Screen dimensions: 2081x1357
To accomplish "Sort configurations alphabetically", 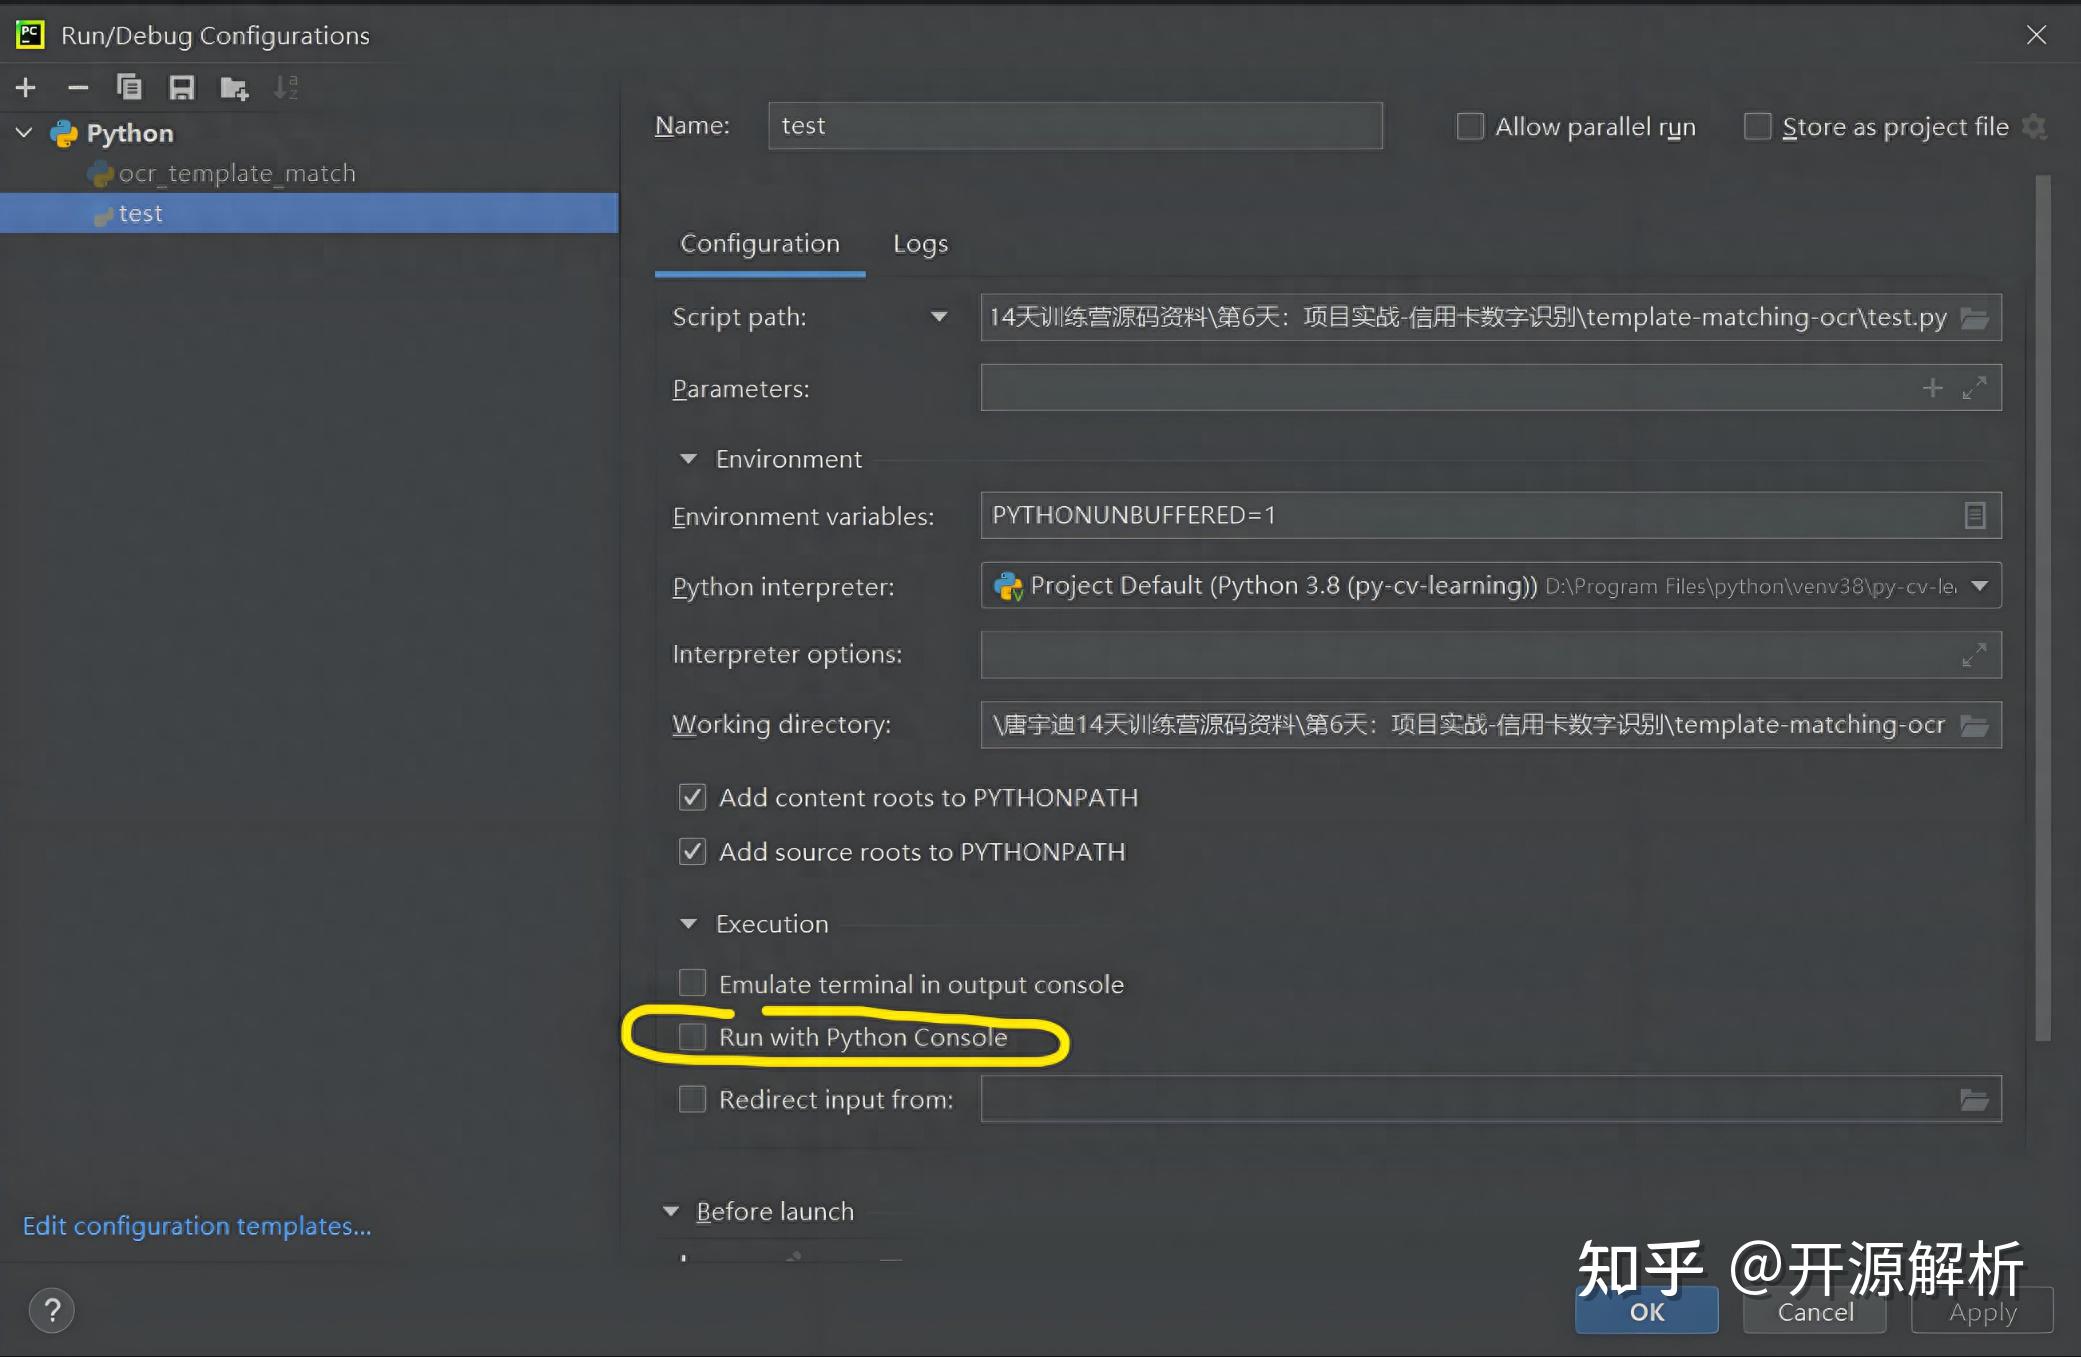I will click(x=286, y=87).
